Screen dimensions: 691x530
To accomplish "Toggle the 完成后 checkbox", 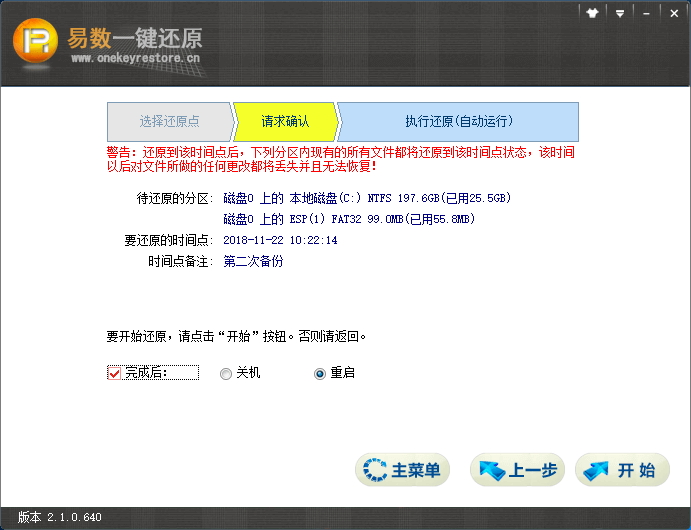I will (x=113, y=373).
